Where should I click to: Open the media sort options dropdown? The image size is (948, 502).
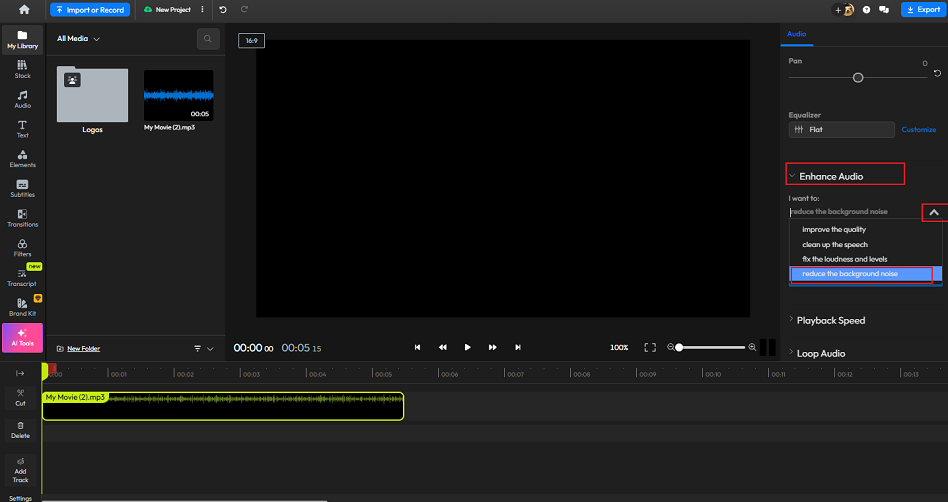(204, 348)
